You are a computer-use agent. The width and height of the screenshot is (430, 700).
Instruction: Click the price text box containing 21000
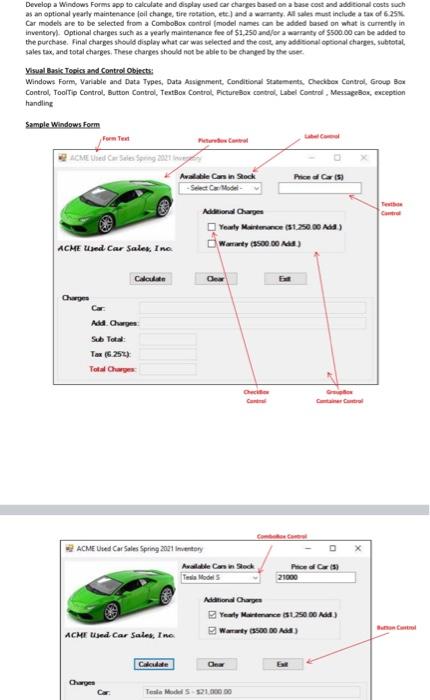tap(316, 577)
